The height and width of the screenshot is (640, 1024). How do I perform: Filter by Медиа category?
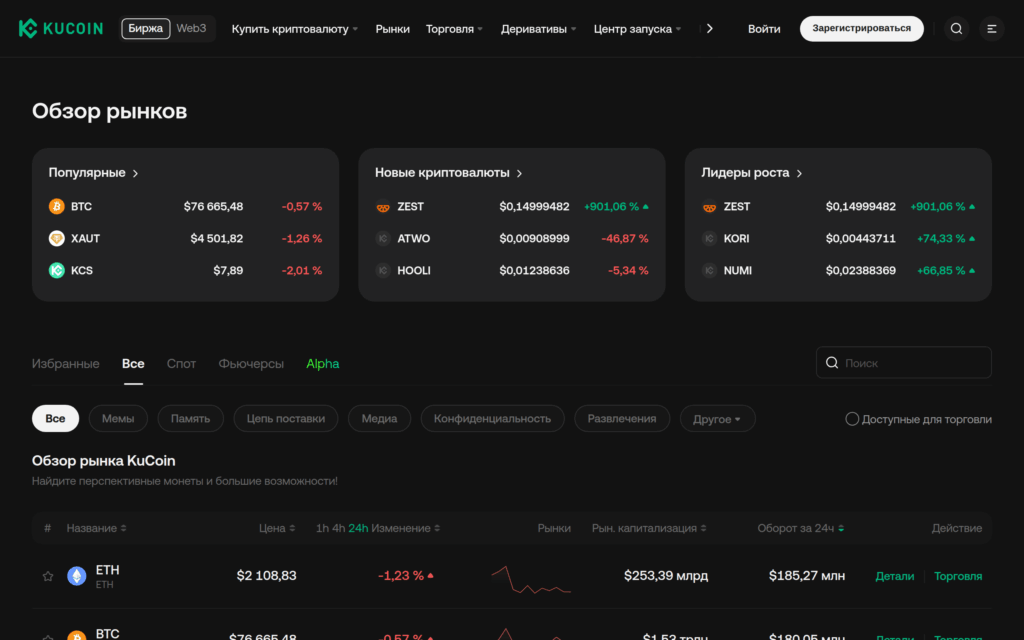379,419
